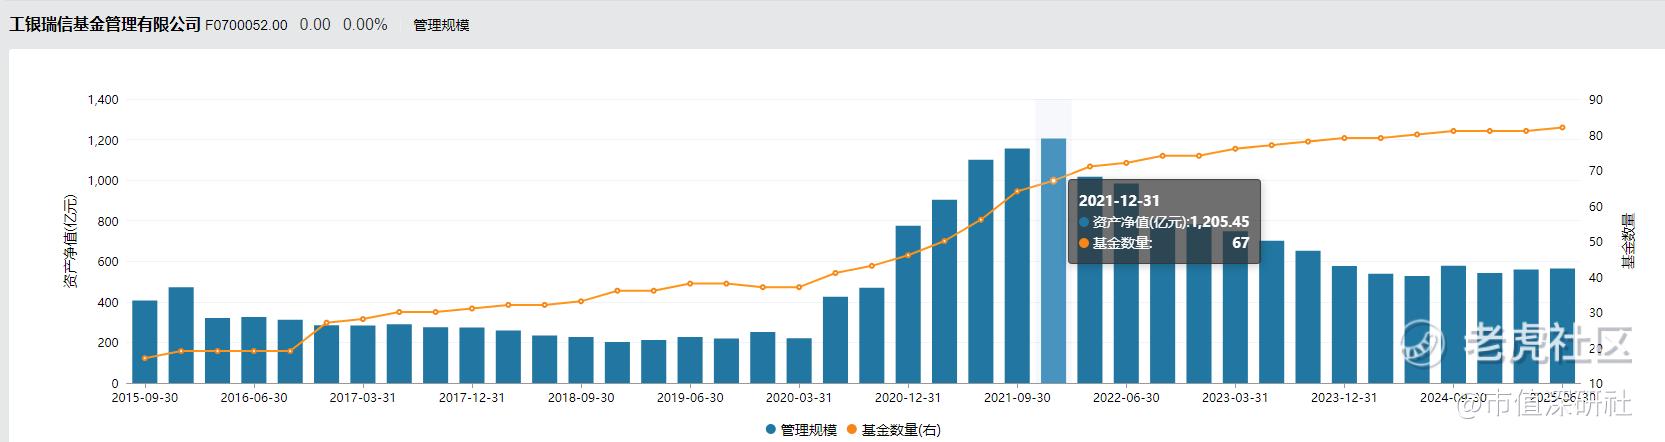Click the orange line point at 2020-12-31
The width and height of the screenshot is (1665, 442).
tap(908, 255)
